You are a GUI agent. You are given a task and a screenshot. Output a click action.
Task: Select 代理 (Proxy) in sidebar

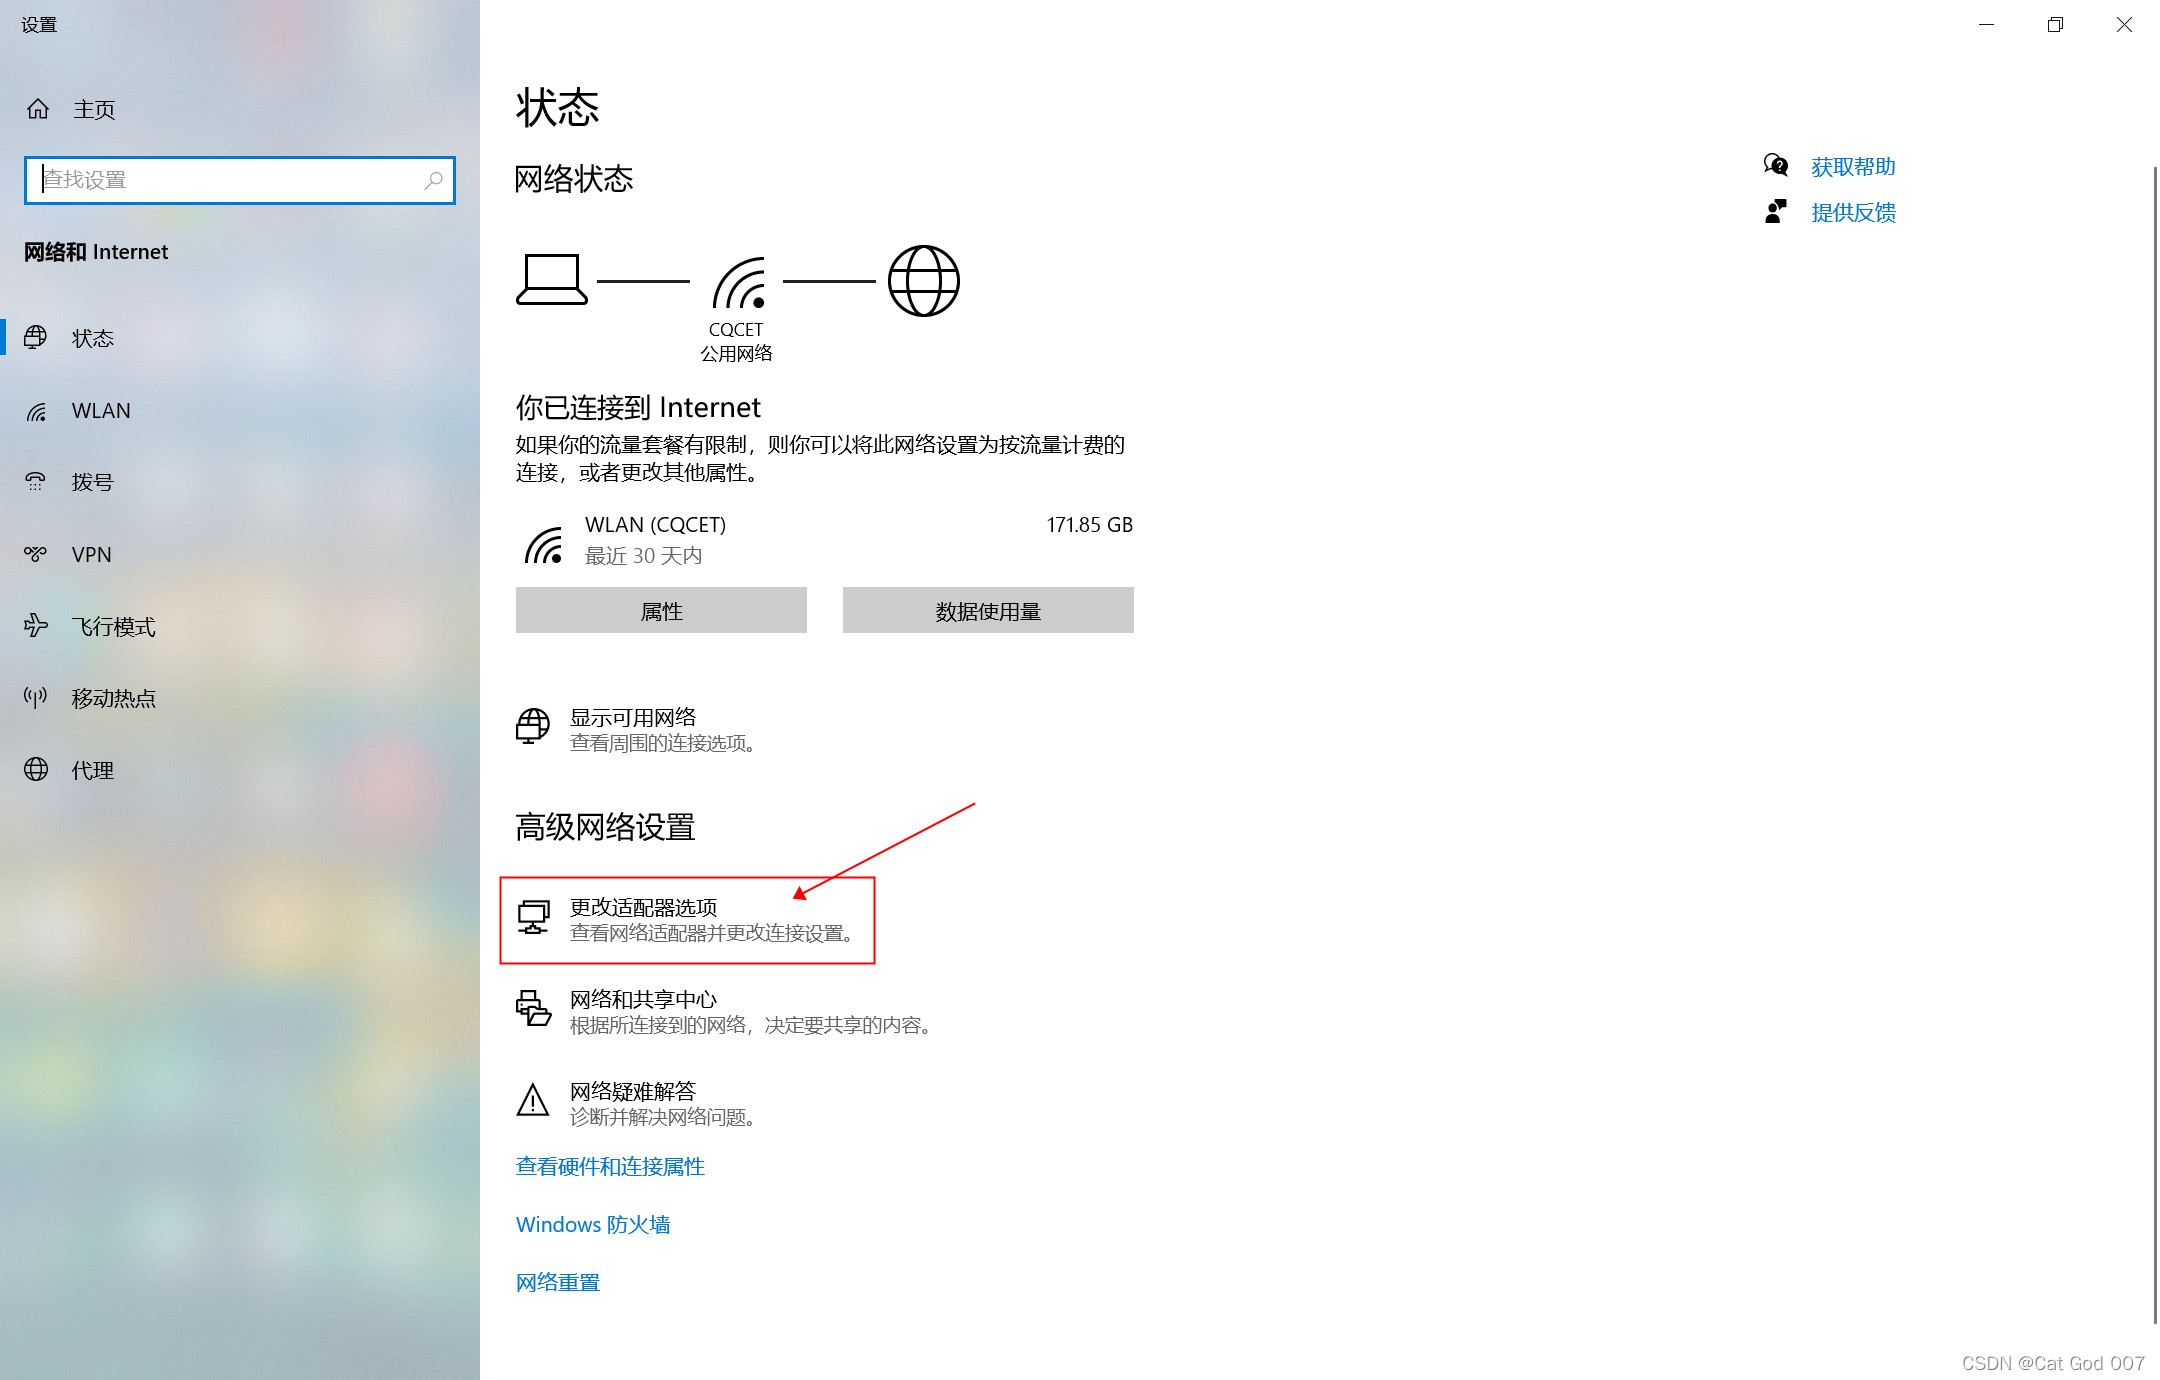point(93,770)
